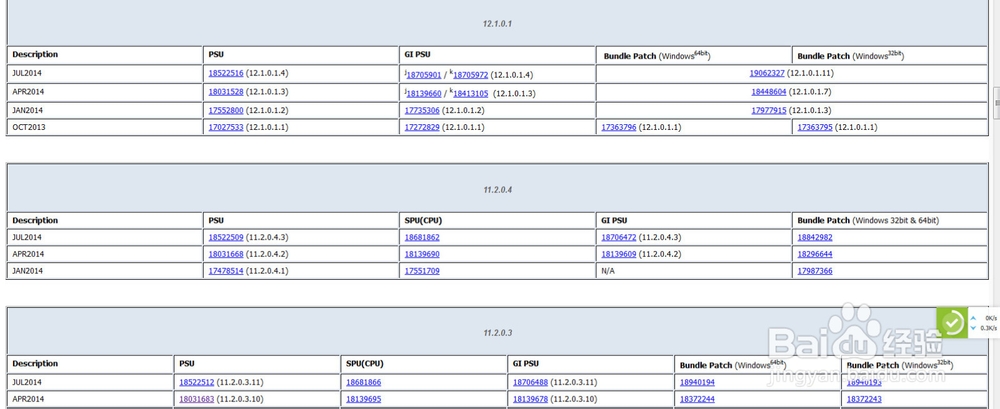Open GI PSU patch 18139660
1000x409 pixels.
tap(424, 94)
